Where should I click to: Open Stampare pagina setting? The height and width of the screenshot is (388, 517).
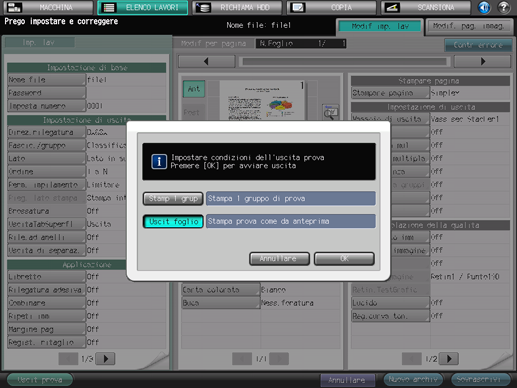390,93
